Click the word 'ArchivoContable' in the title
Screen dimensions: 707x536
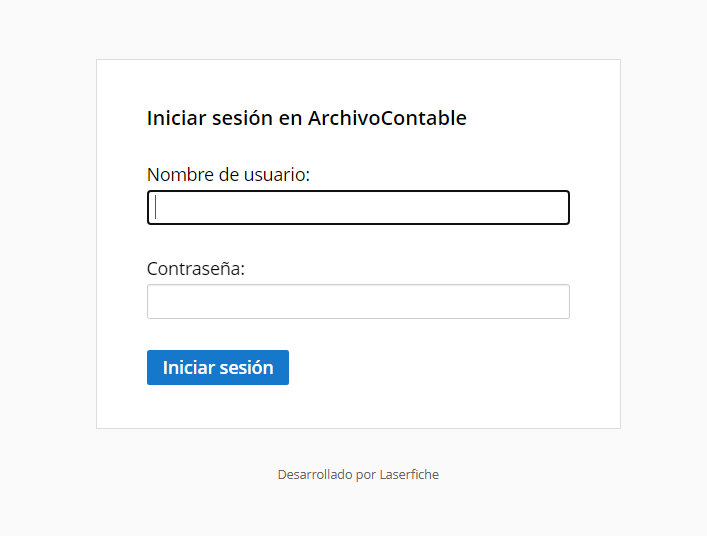pyautogui.click(x=387, y=118)
